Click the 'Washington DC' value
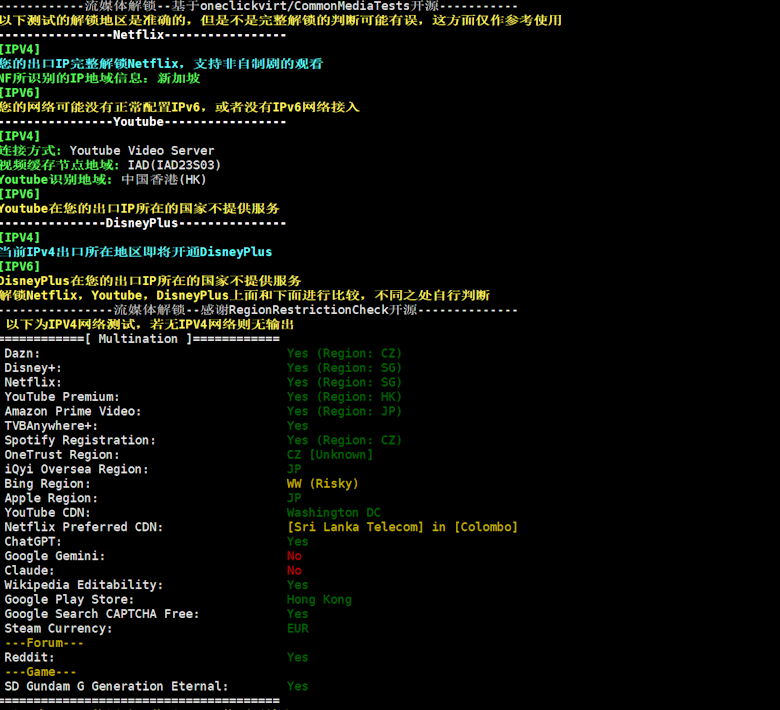Viewport: 780px width, 710px height. pyautogui.click(x=333, y=512)
